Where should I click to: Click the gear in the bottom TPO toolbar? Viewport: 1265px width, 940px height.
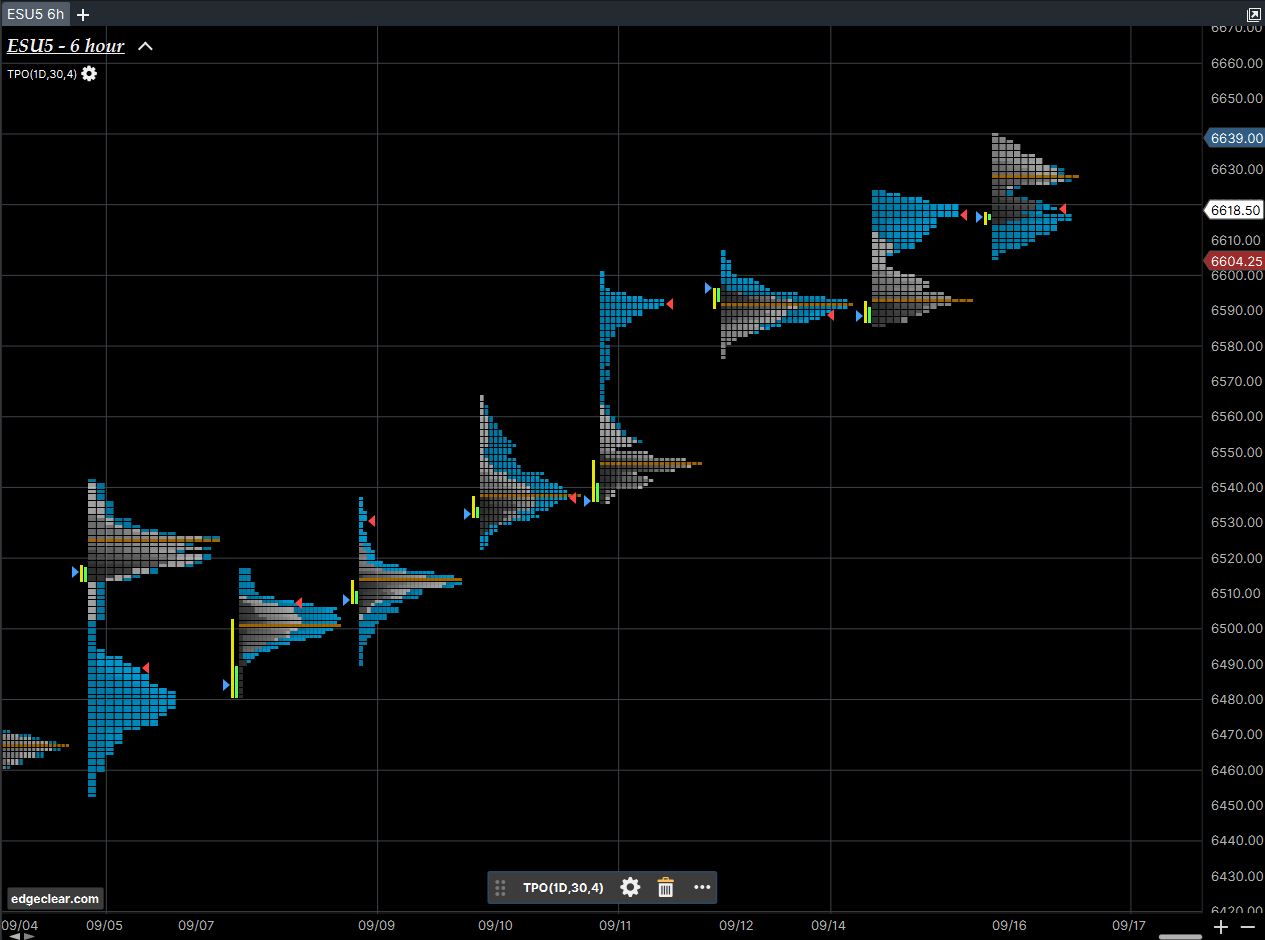pos(630,887)
